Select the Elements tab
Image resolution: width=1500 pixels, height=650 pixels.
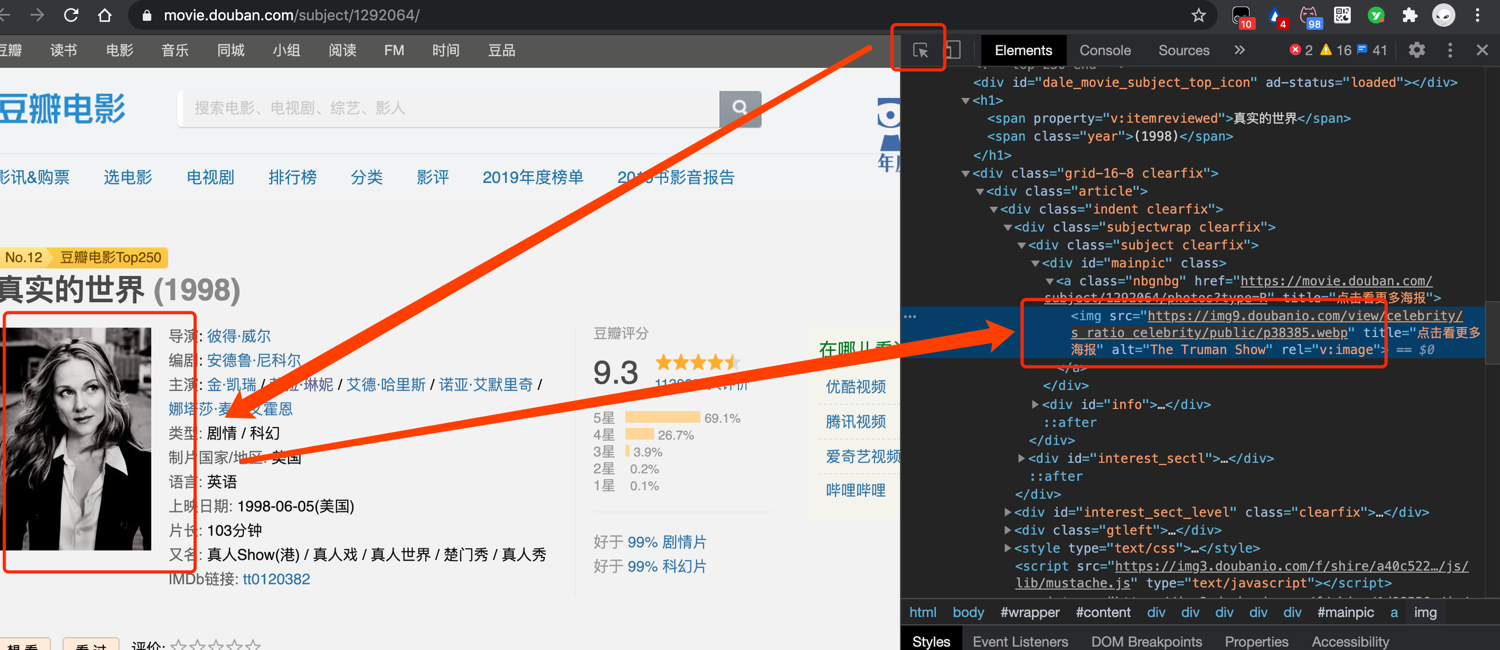pyautogui.click(x=1023, y=50)
